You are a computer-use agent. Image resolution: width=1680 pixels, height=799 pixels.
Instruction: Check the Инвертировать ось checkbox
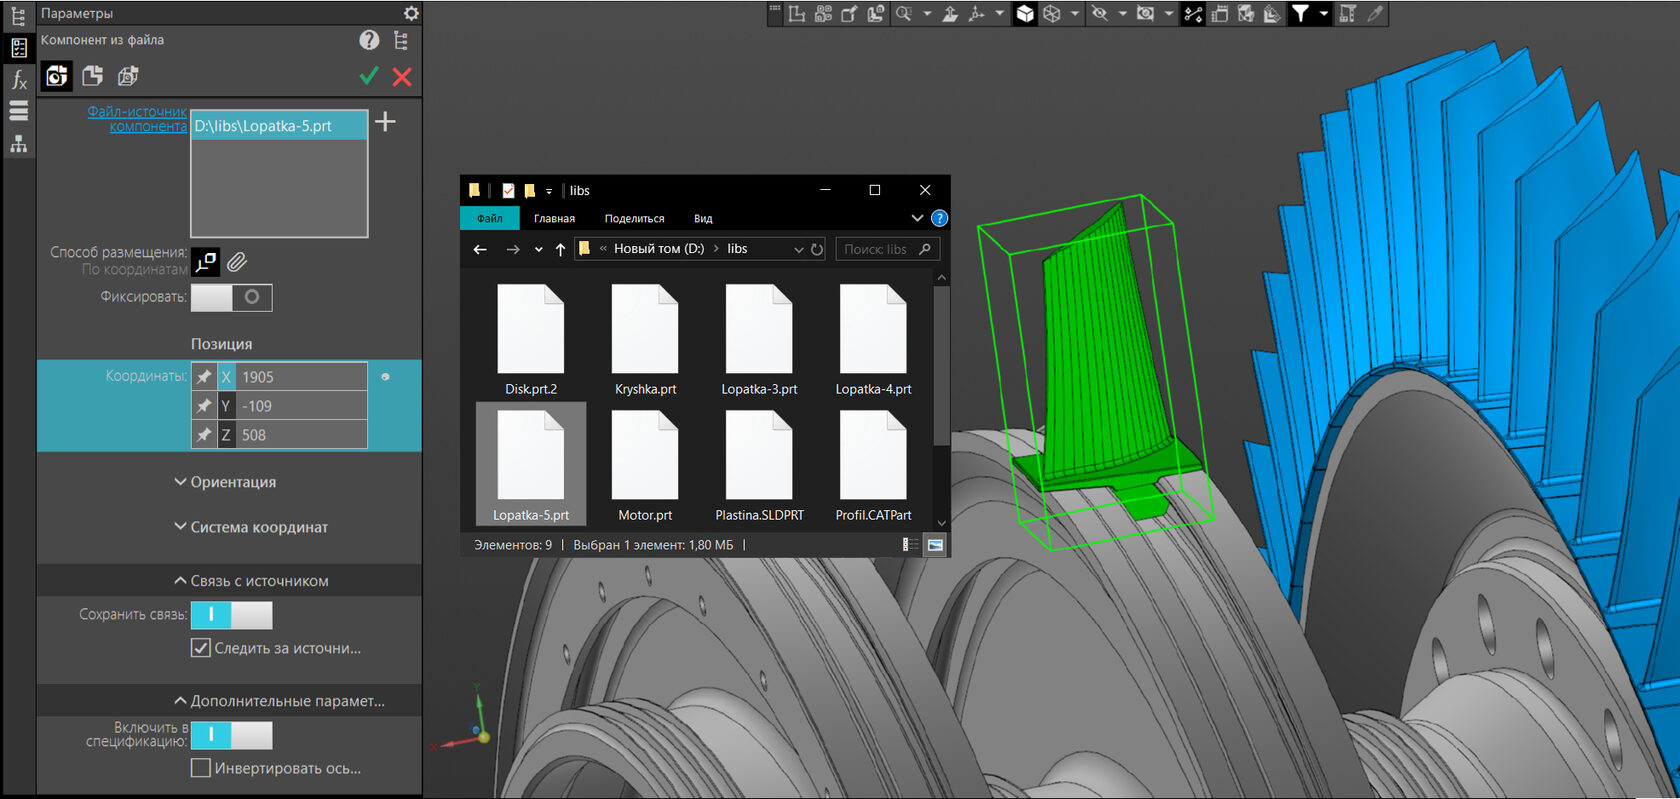tap(200, 768)
